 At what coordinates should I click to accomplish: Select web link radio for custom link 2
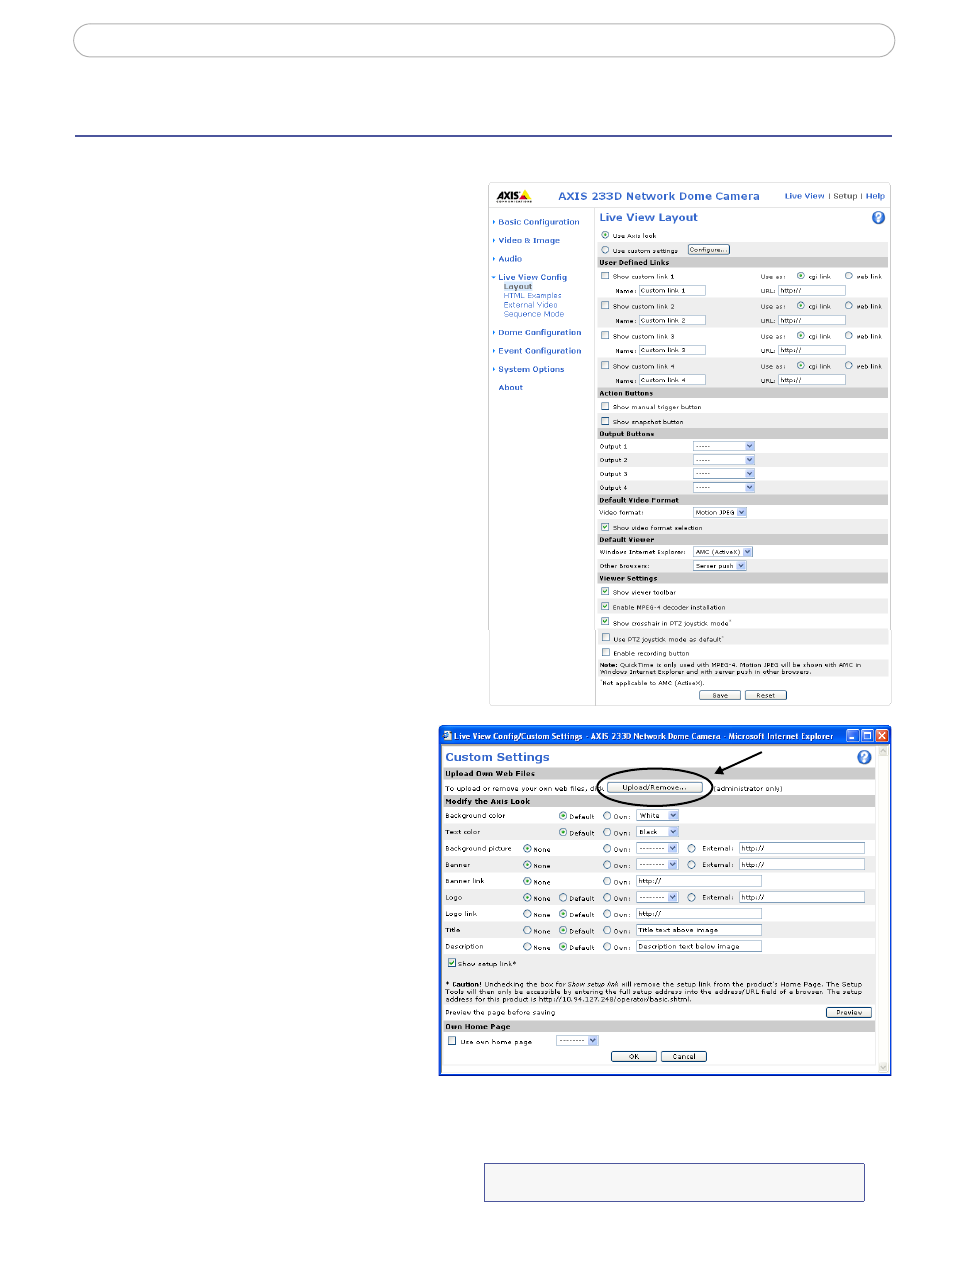pos(849,306)
